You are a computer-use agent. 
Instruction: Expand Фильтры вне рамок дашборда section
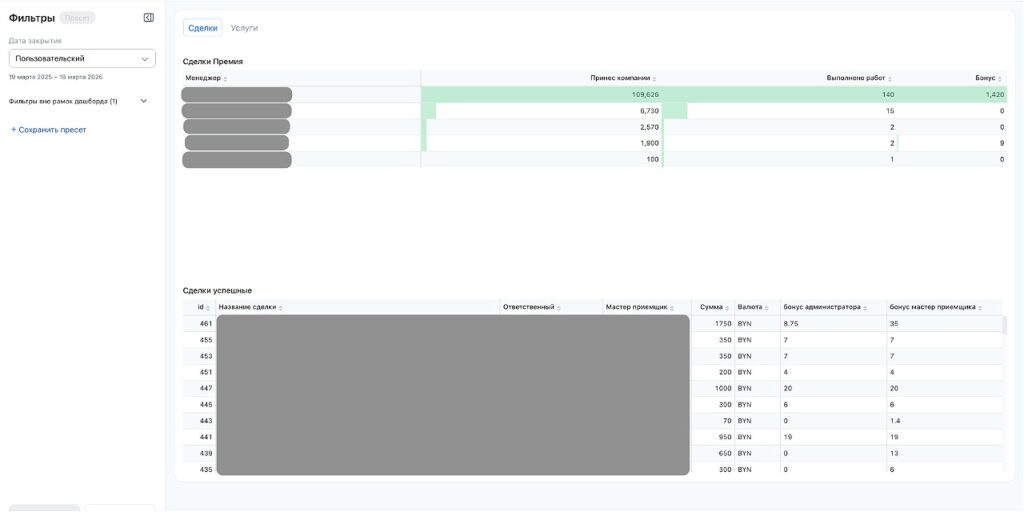143,101
